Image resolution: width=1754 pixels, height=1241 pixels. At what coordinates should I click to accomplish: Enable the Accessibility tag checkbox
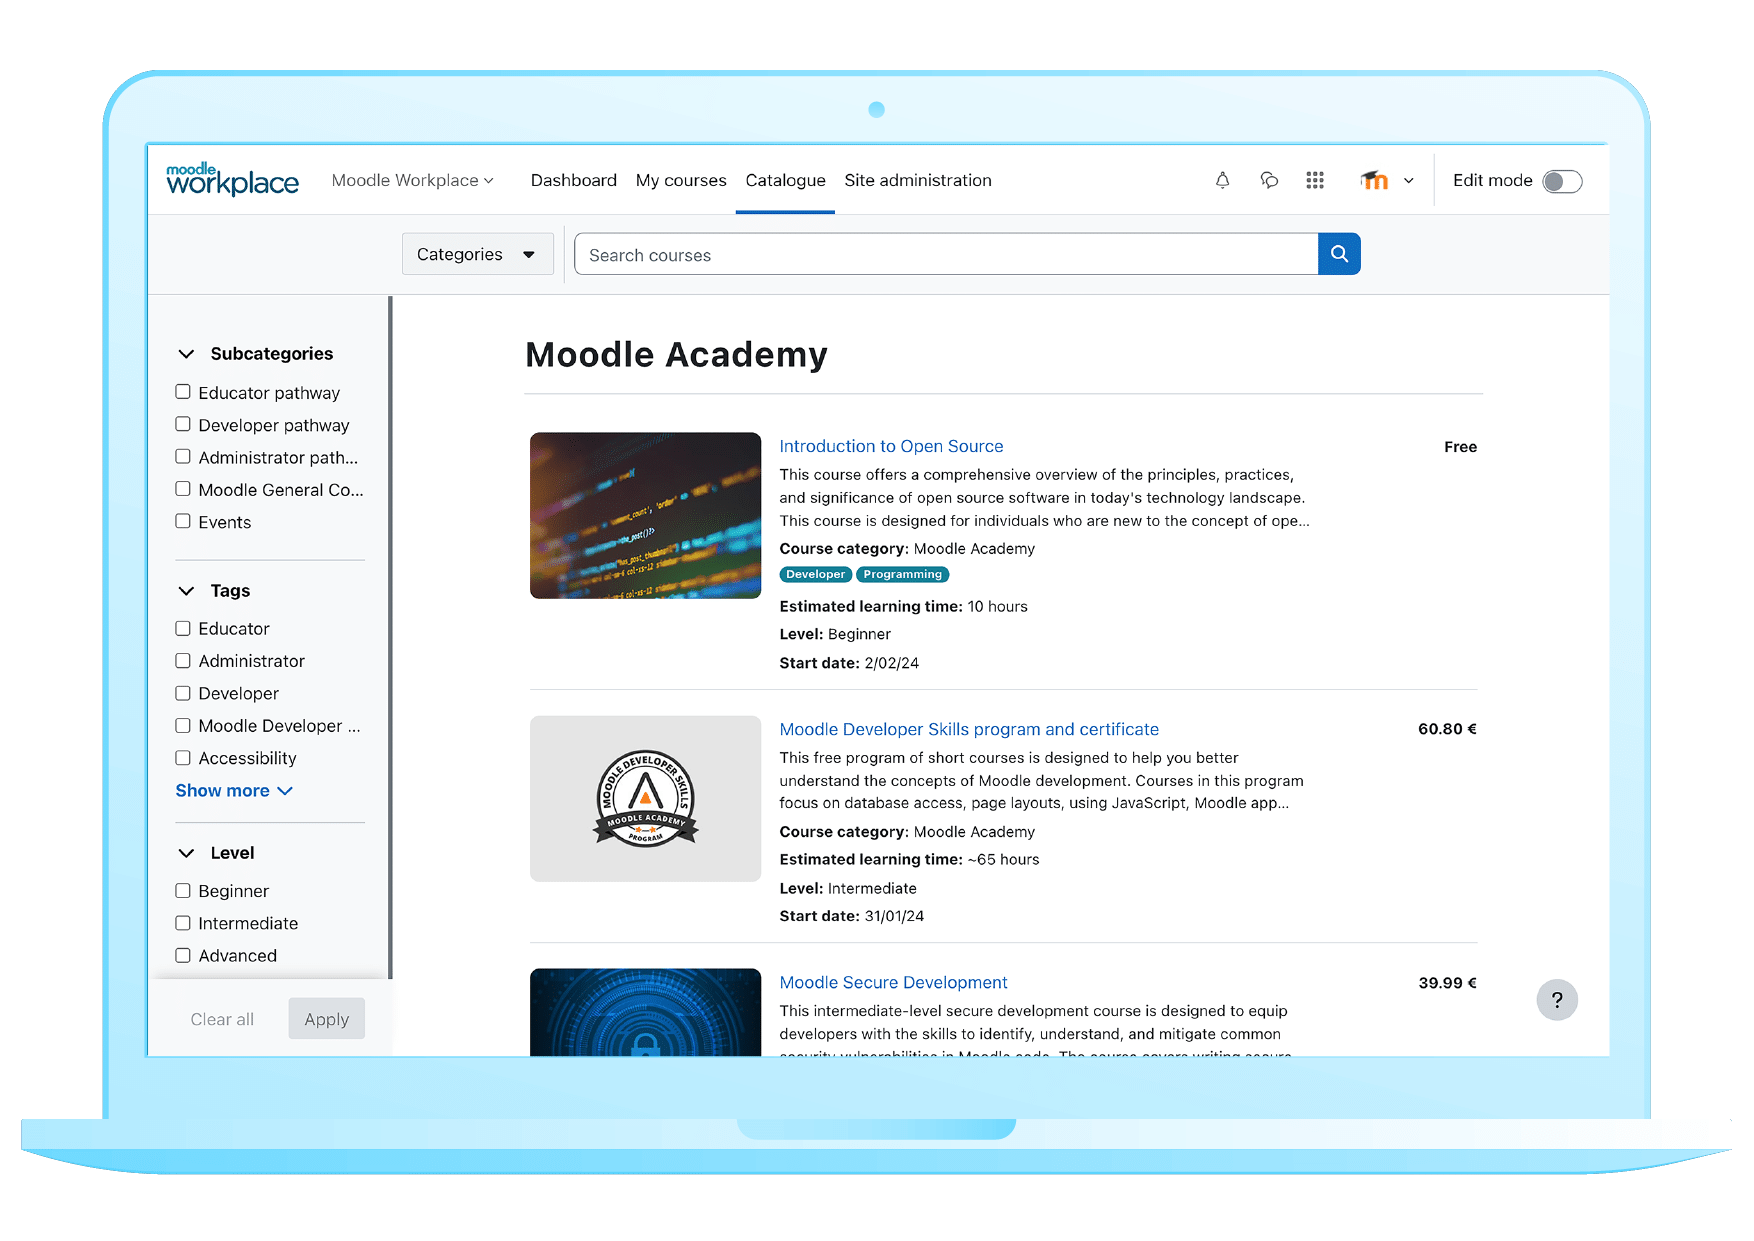[x=183, y=758]
